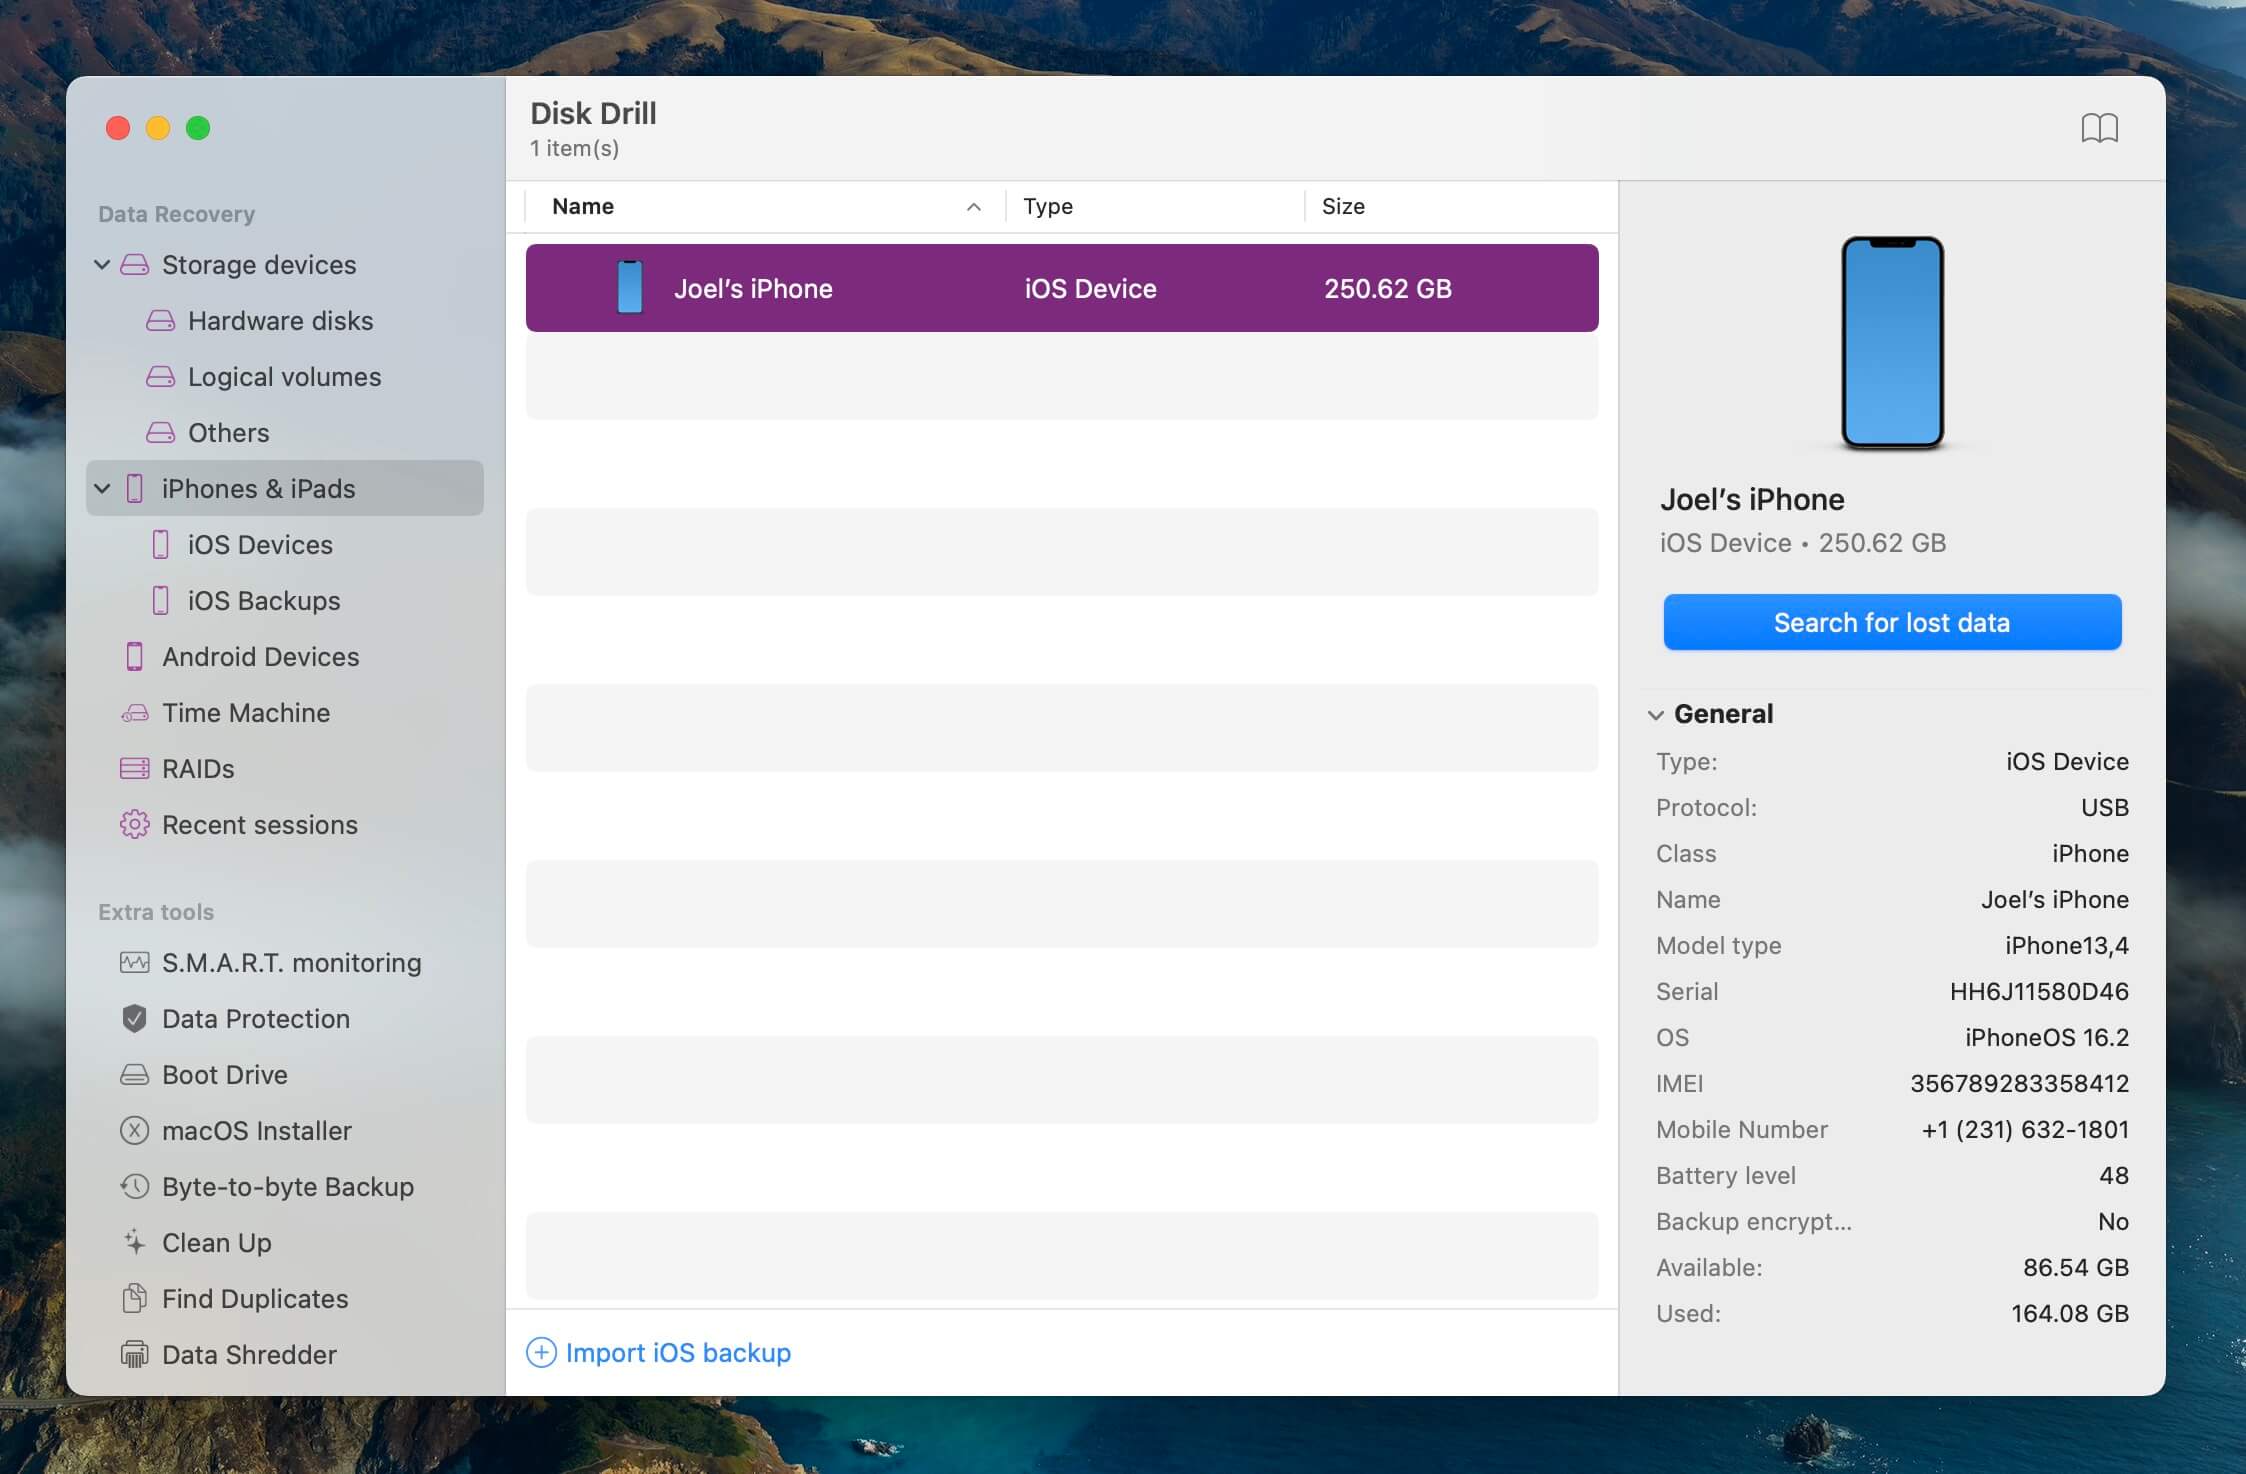Click the Disk Drill help book icon
Viewport: 2246px width, 1474px height.
pos(2100,128)
